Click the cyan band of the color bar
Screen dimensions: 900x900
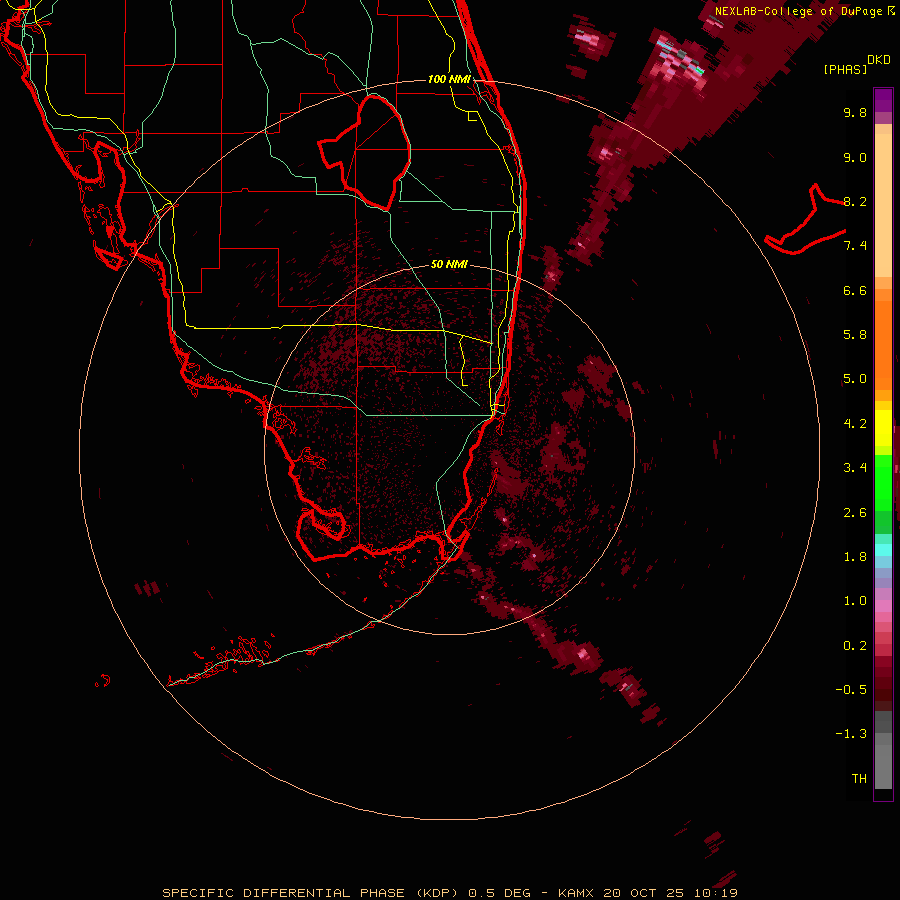pos(883,550)
